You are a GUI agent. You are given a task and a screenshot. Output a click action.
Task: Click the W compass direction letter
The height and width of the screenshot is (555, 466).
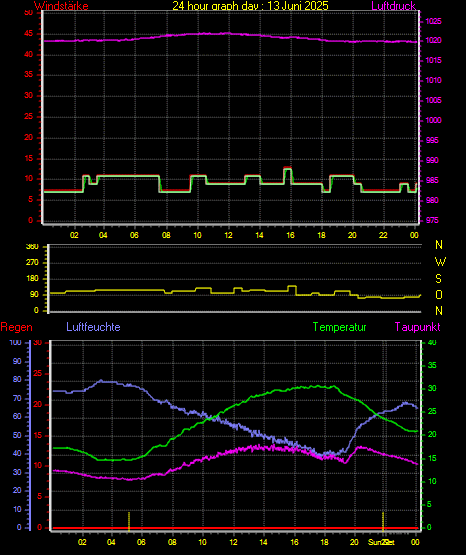coord(440,262)
